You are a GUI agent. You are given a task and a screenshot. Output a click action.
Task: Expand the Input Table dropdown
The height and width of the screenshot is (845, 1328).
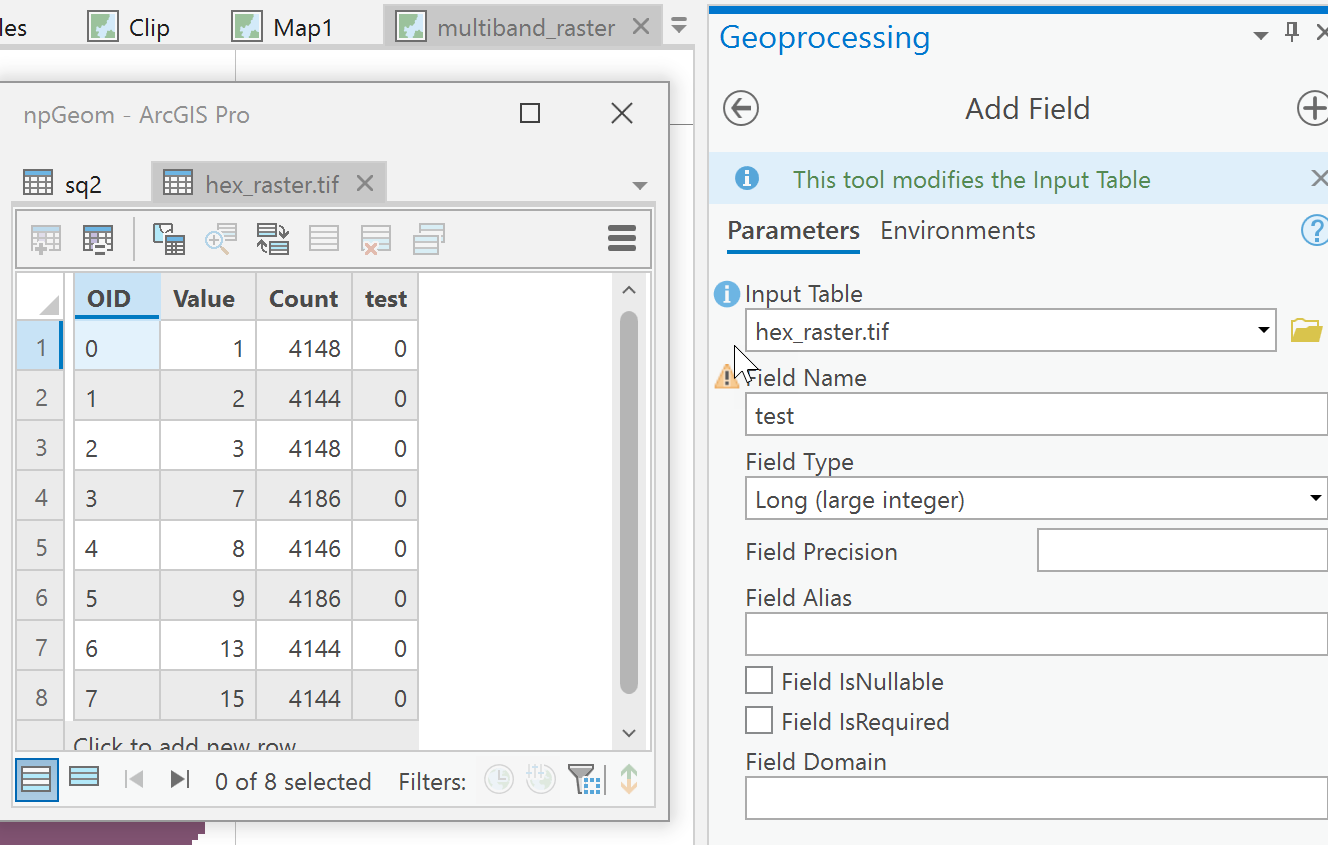click(1265, 331)
